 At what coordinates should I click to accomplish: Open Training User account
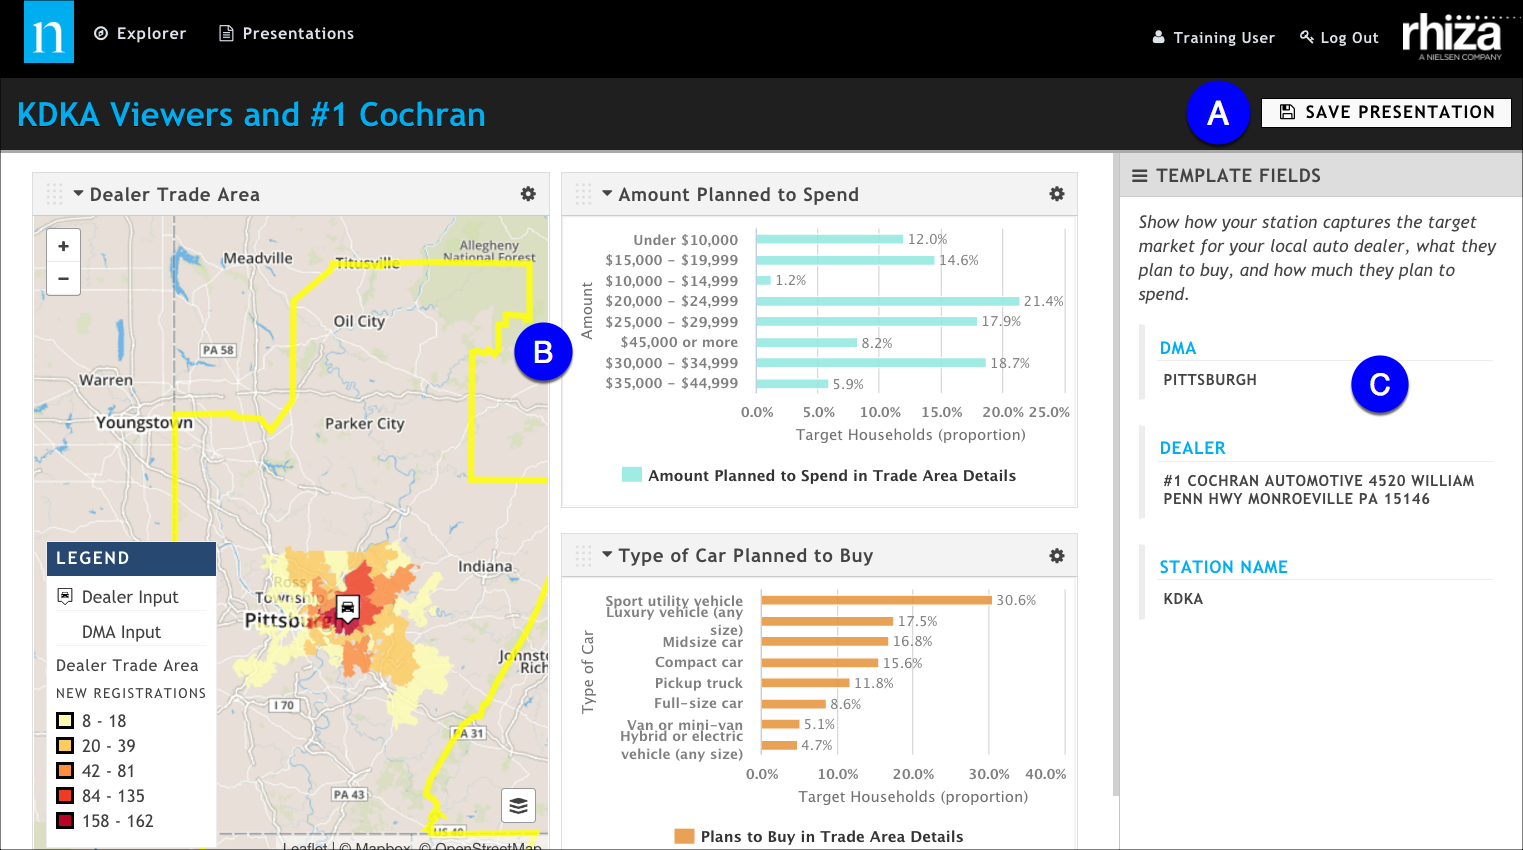coord(1213,37)
